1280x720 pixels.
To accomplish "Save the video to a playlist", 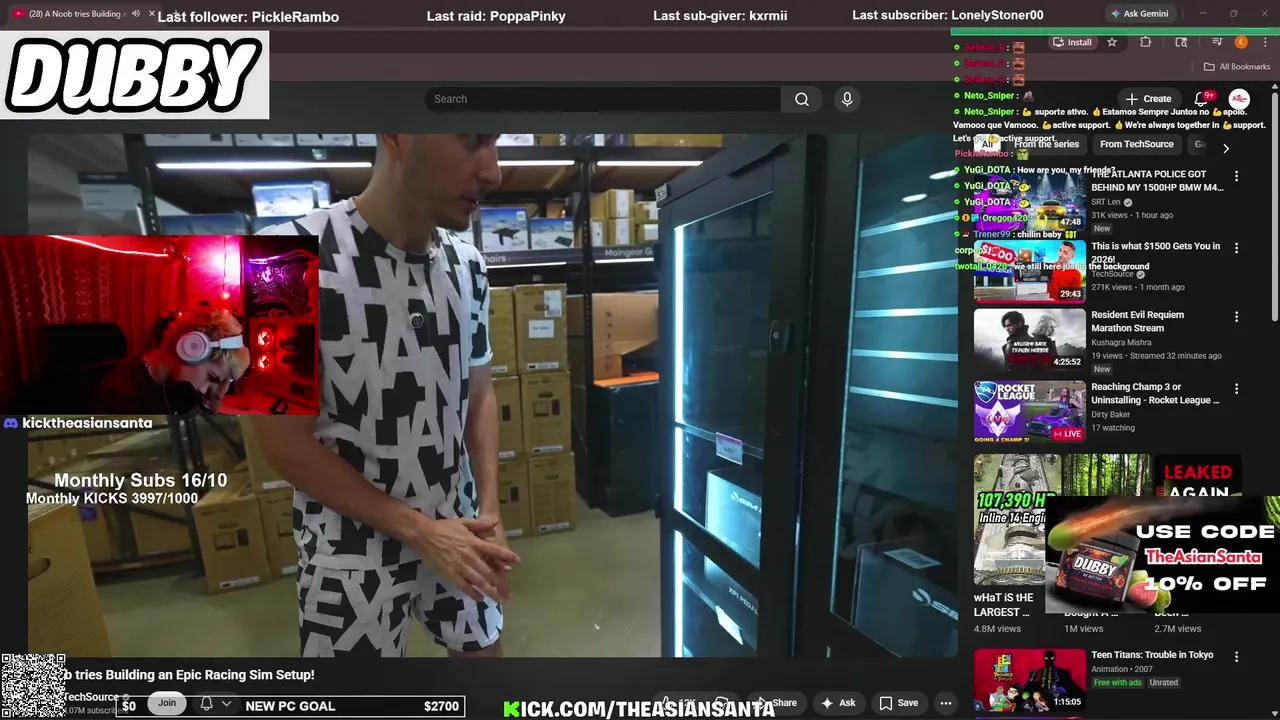I will click(x=898, y=703).
